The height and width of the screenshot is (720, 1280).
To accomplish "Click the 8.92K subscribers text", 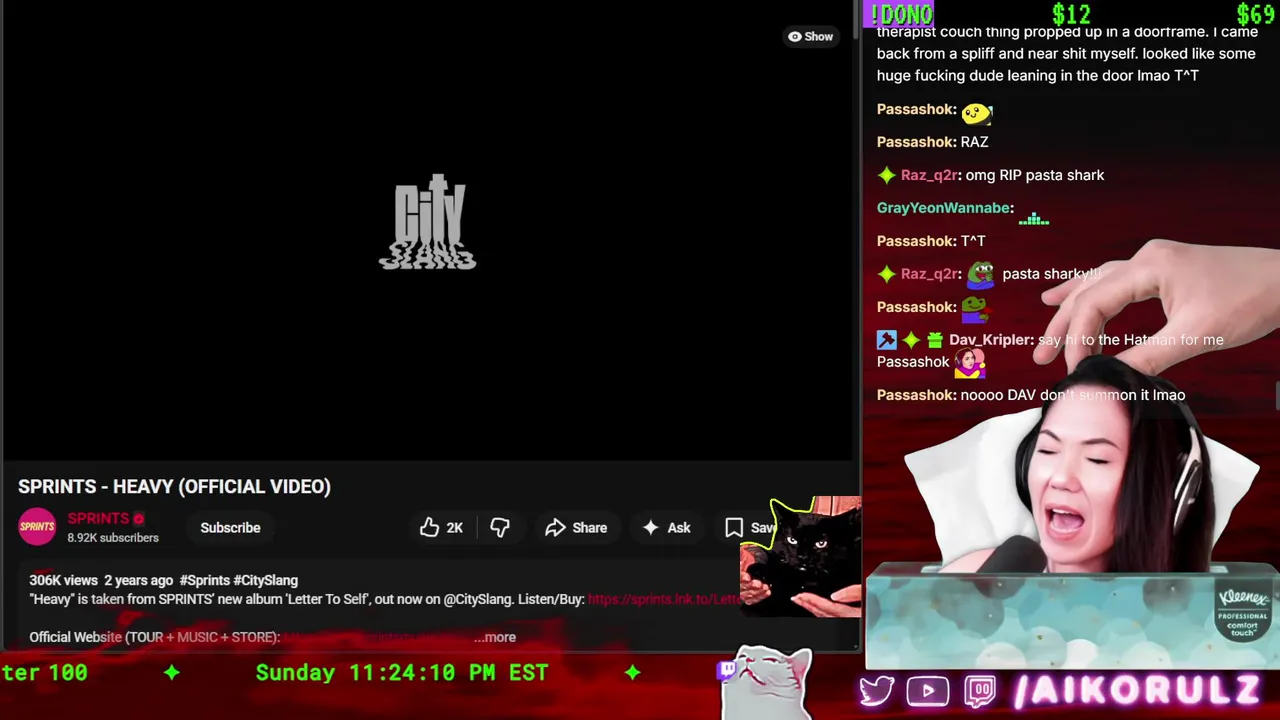I will click(113, 538).
